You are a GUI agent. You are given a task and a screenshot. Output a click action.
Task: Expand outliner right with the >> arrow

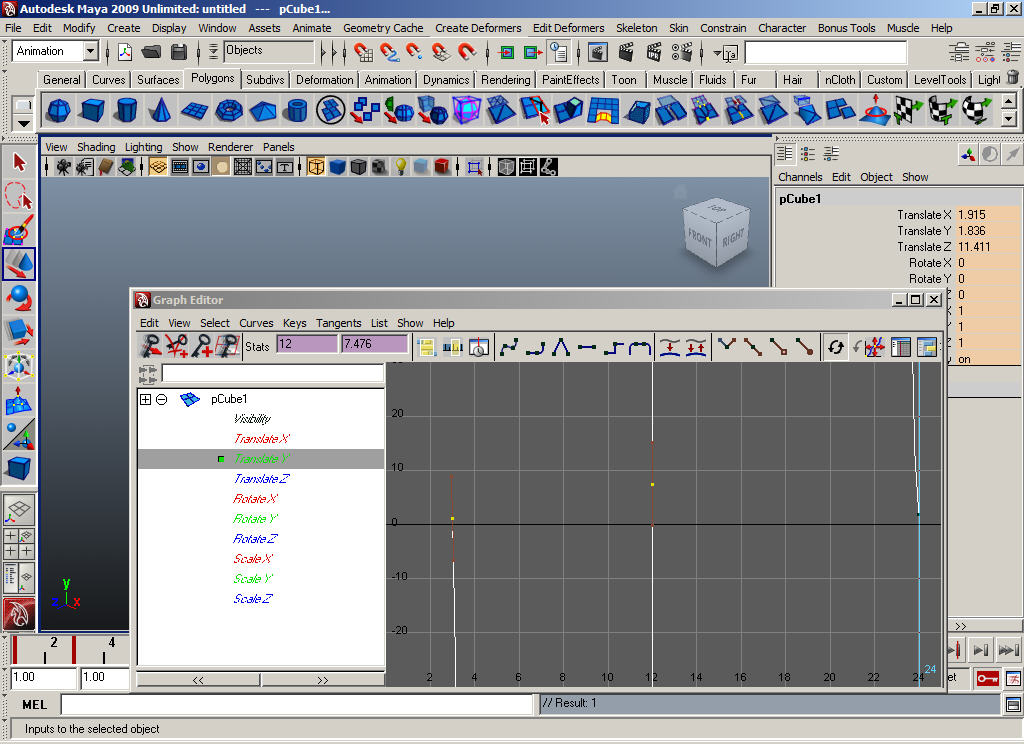(323, 680)
